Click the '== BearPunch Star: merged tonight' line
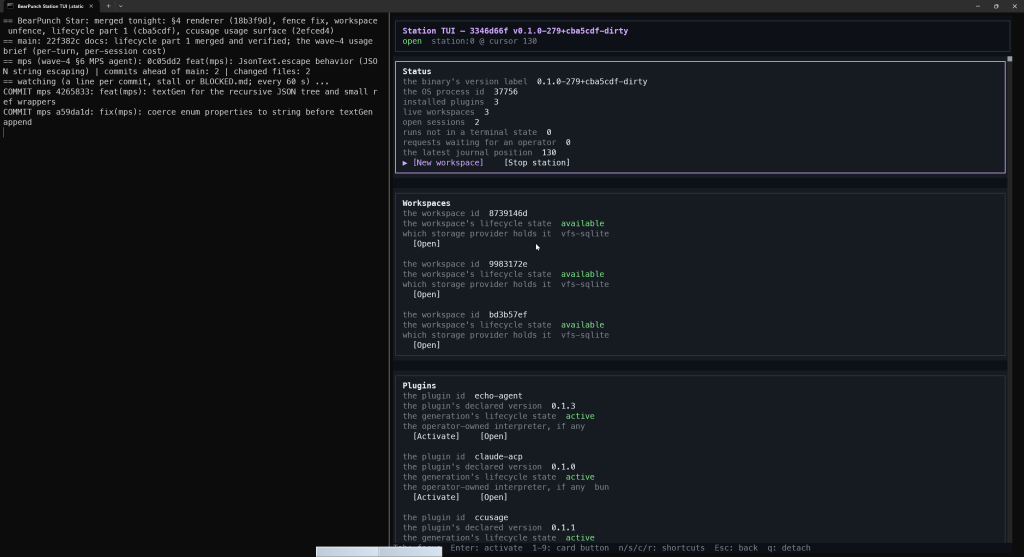This screenshot has width=1024, height=557. click(x=190, y=25)
